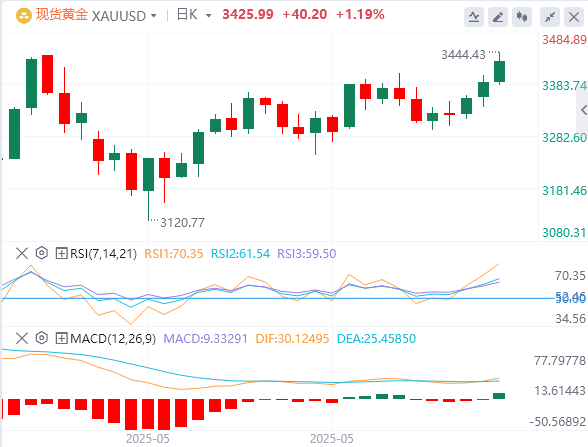Toggle MACD panel expand plus box
This screenshot has height=447, width=588.
click(61, 338)
